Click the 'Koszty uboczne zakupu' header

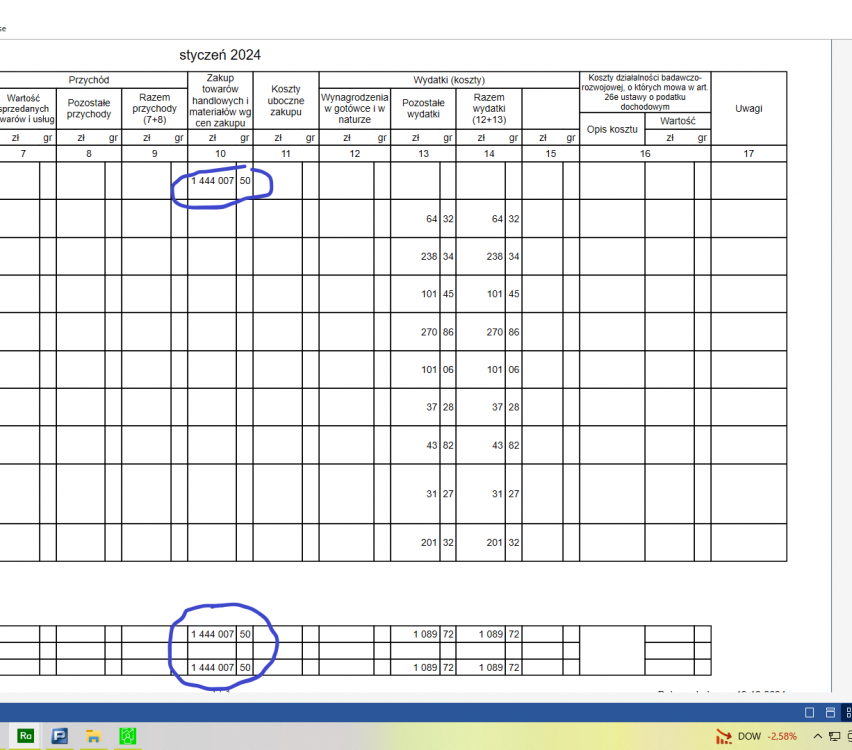click(285, 101)
